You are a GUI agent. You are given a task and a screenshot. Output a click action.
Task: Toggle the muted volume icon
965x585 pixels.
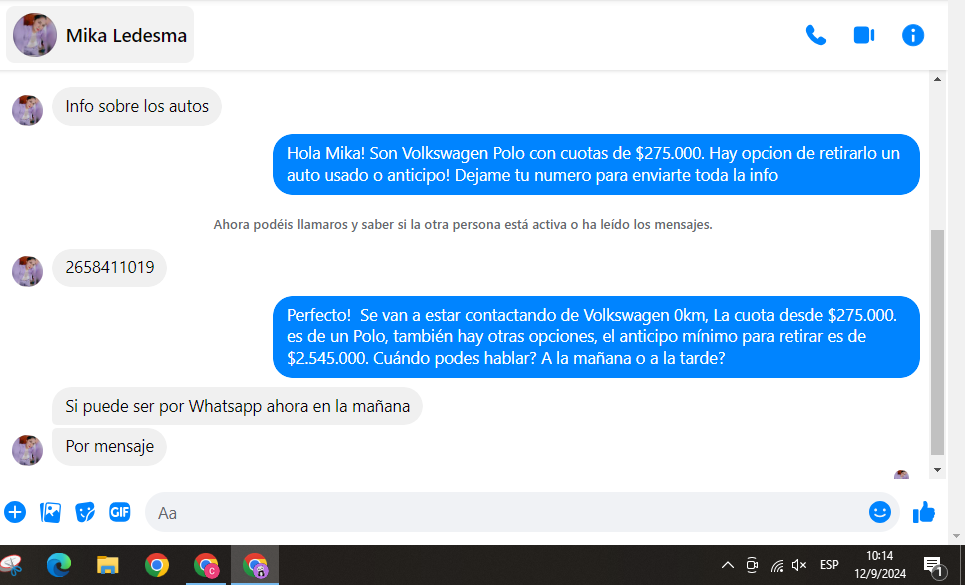[799, 565]
